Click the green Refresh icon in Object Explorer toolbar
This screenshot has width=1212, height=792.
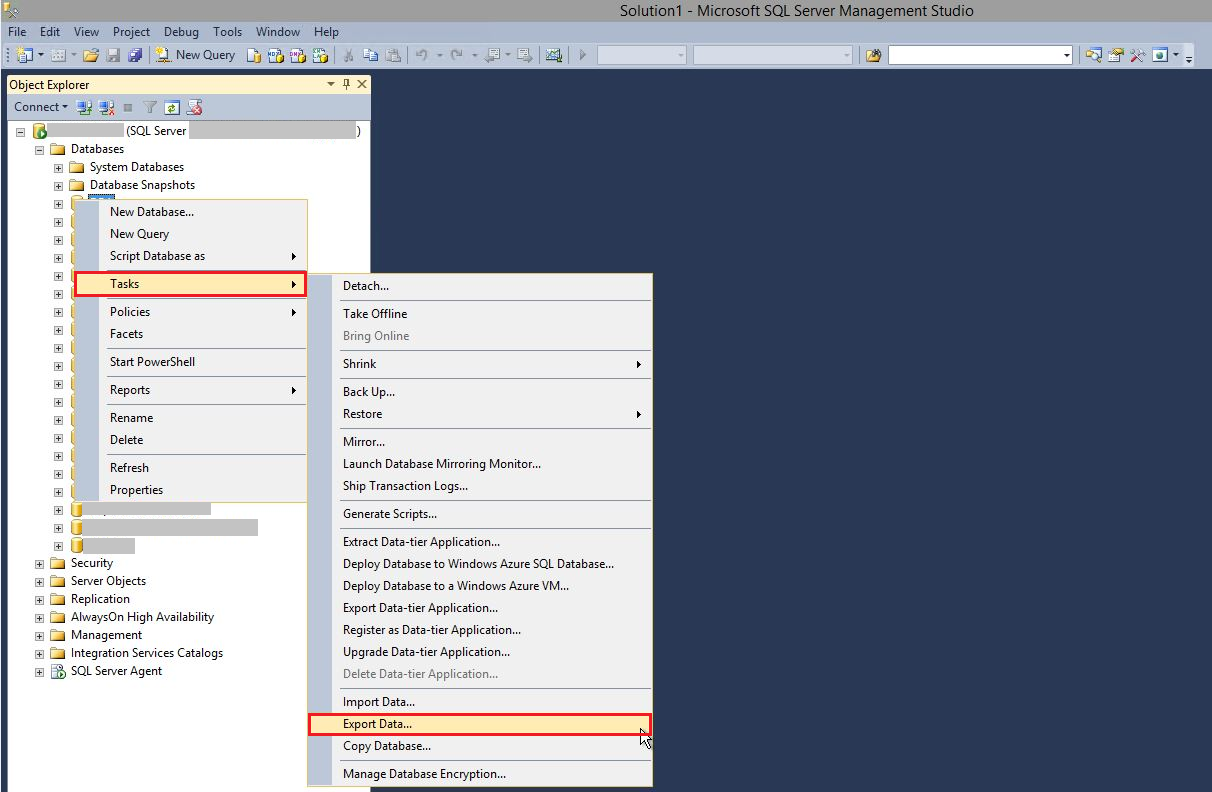click(172, 107)
